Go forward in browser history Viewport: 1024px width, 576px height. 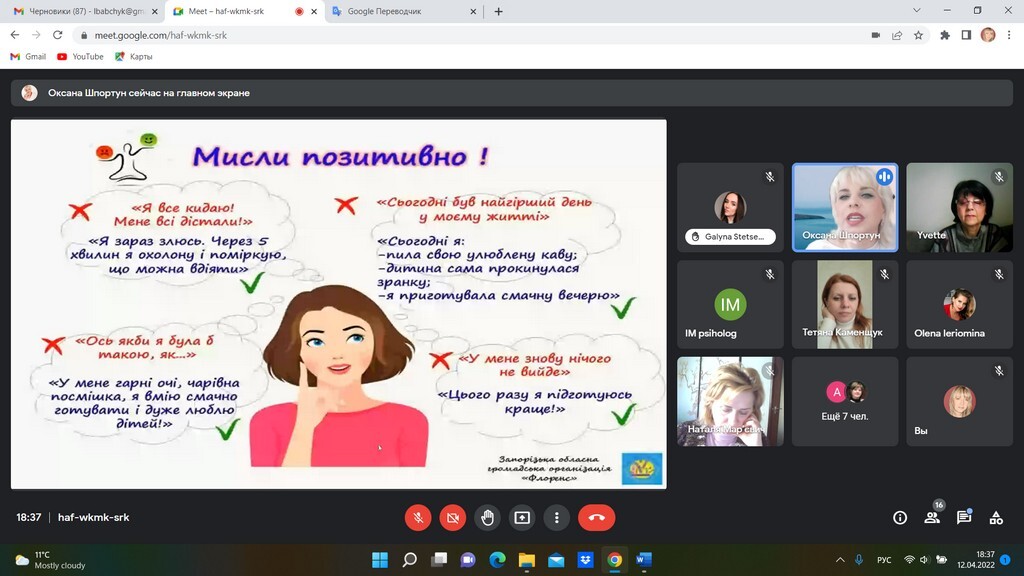tap(37, 35)
